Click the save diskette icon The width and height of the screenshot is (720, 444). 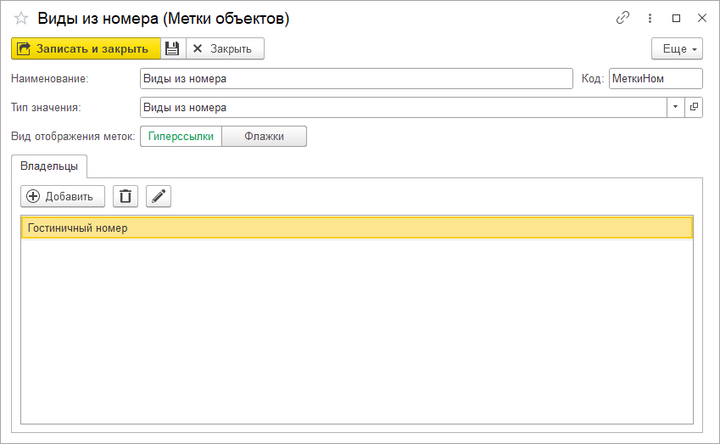[x=172, y=48]
